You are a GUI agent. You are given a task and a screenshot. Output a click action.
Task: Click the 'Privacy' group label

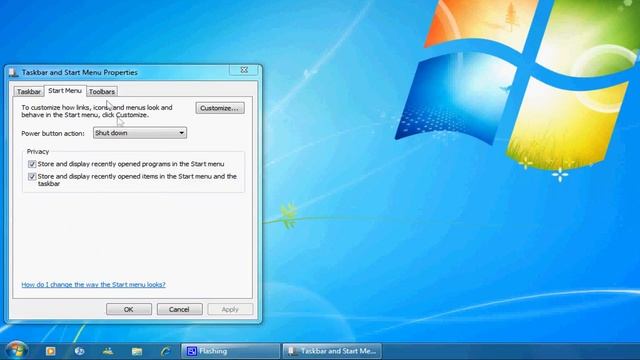38,151
